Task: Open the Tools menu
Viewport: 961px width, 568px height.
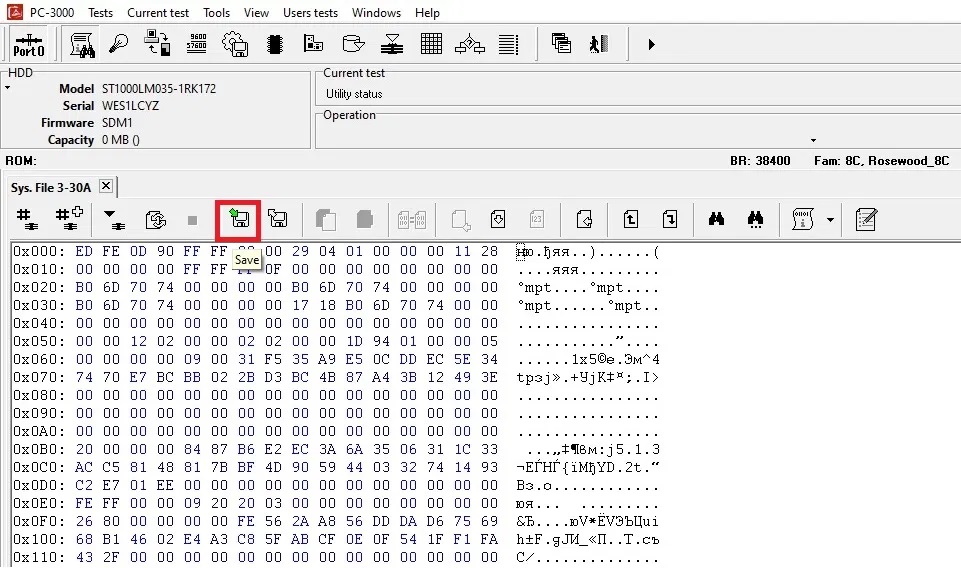Action: click(x=216, y=13)
